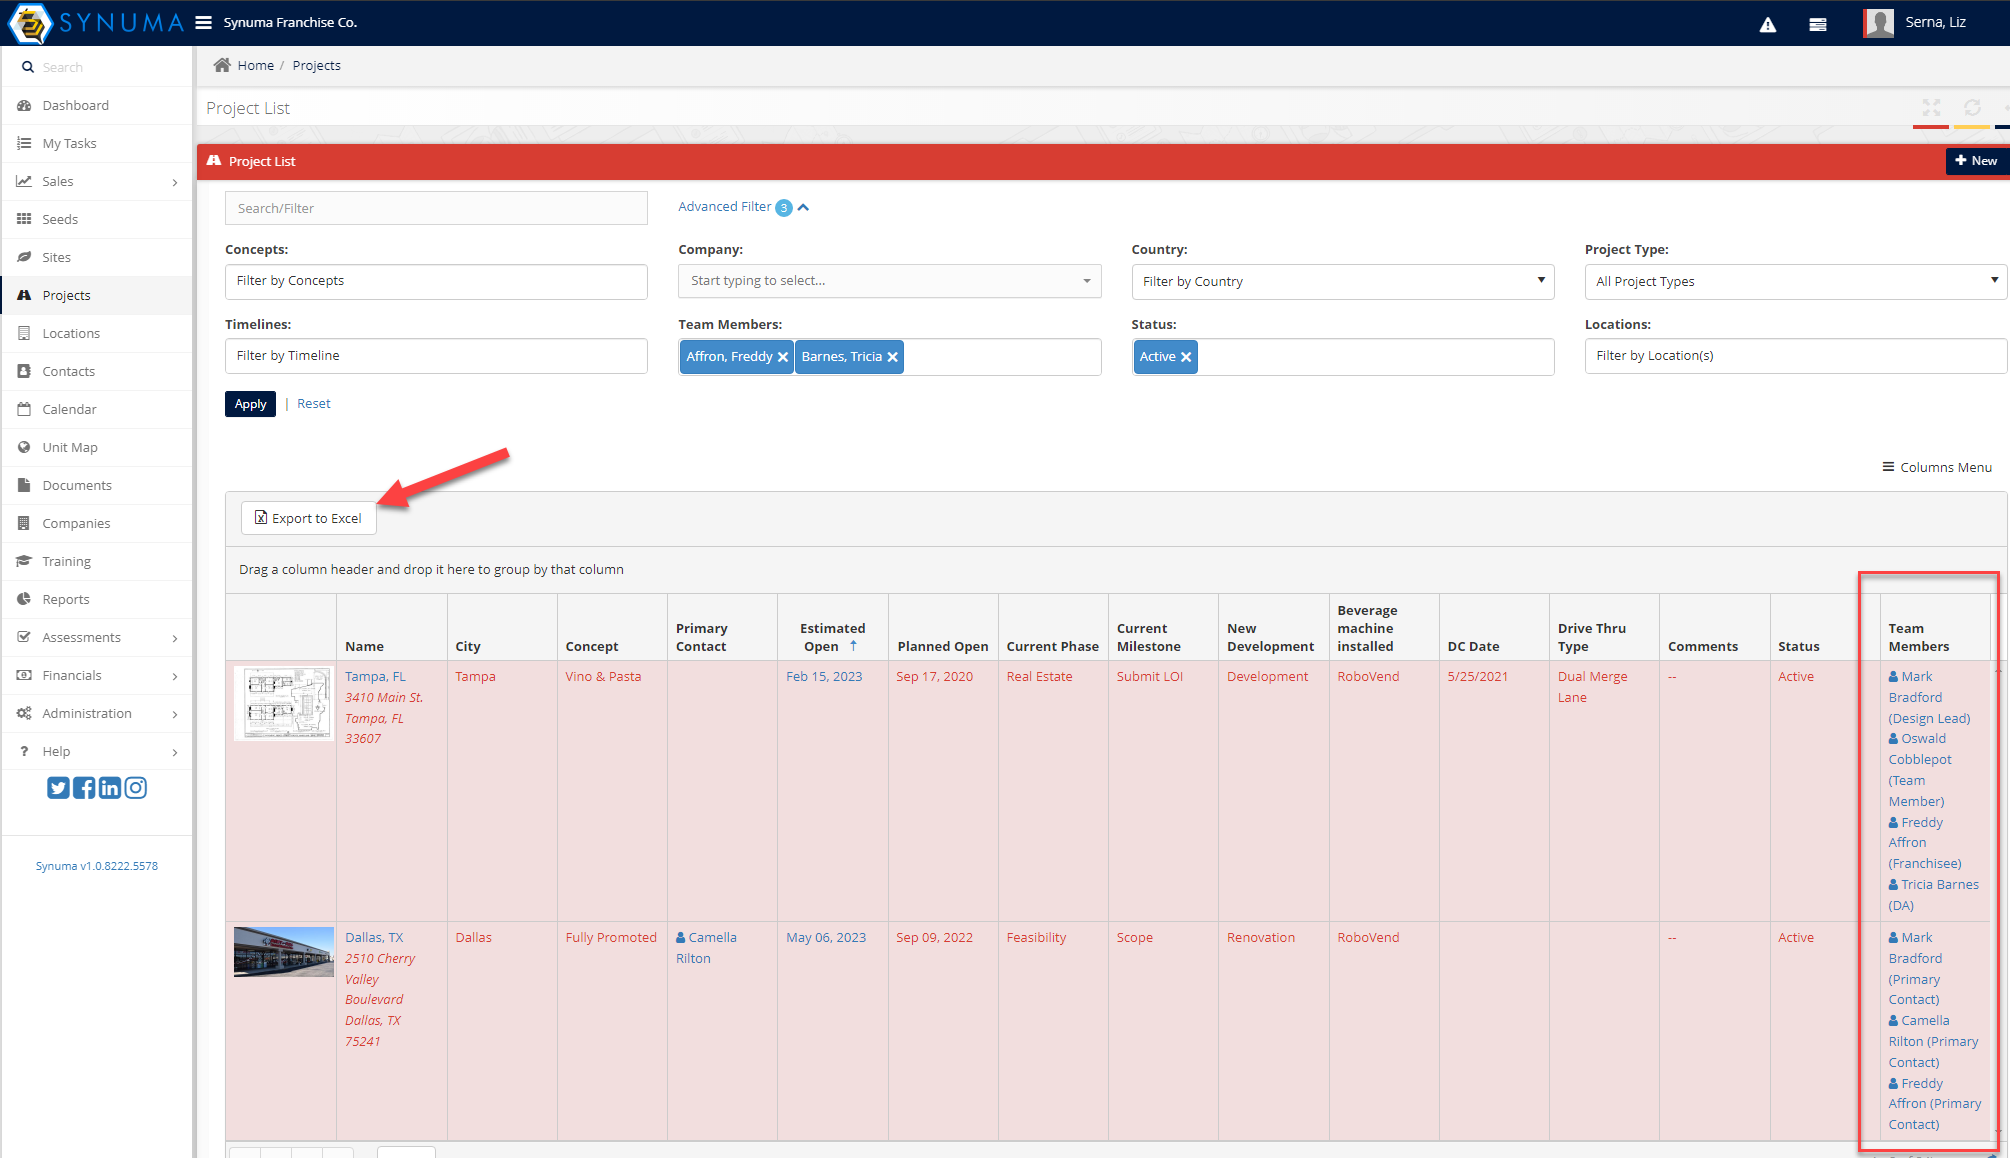Click the refresh icon in Project List header
The width and height of the screenshot is (2010, 1158).
[1971, 107]
